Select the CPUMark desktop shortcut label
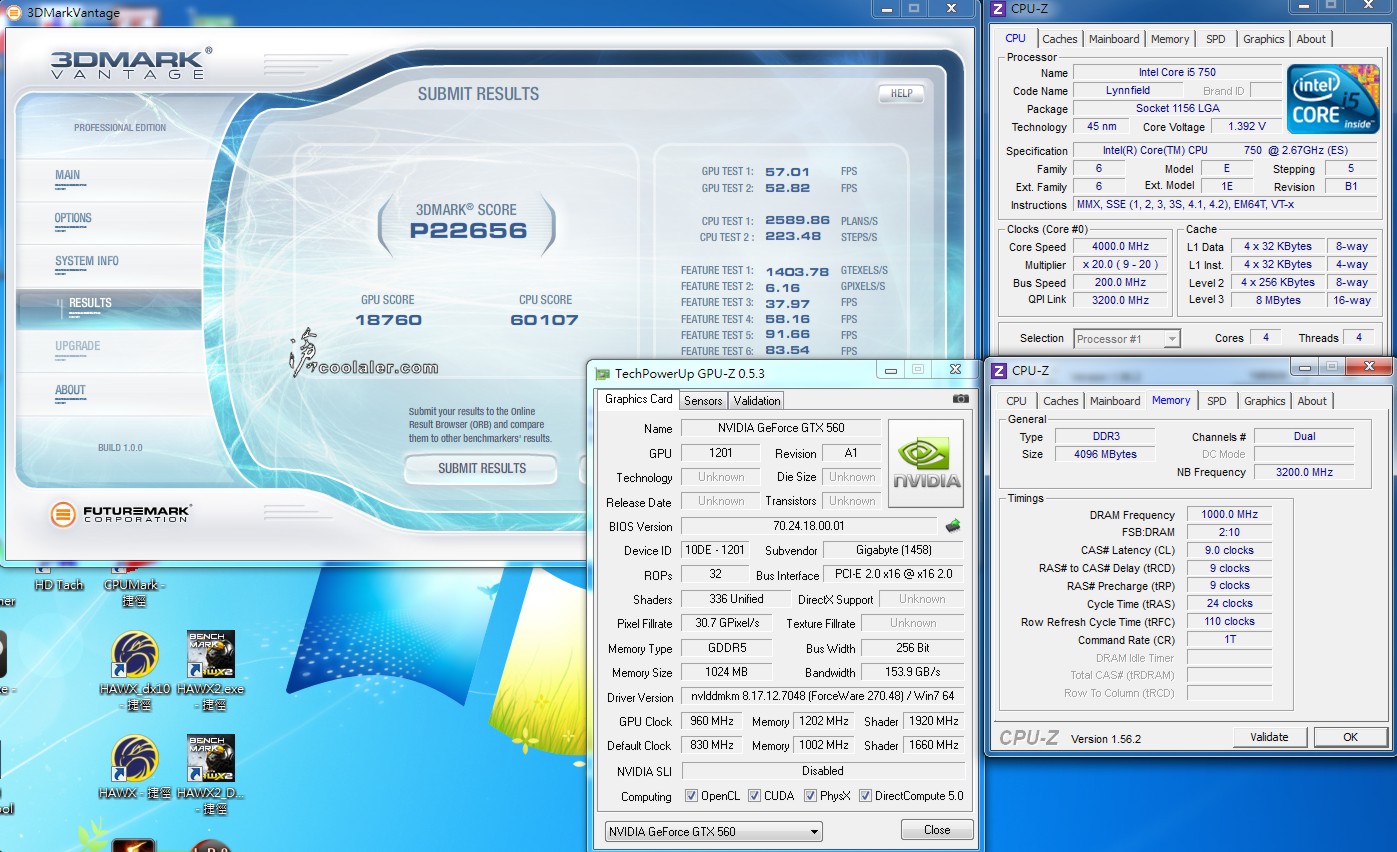 (x=135, y=592)
